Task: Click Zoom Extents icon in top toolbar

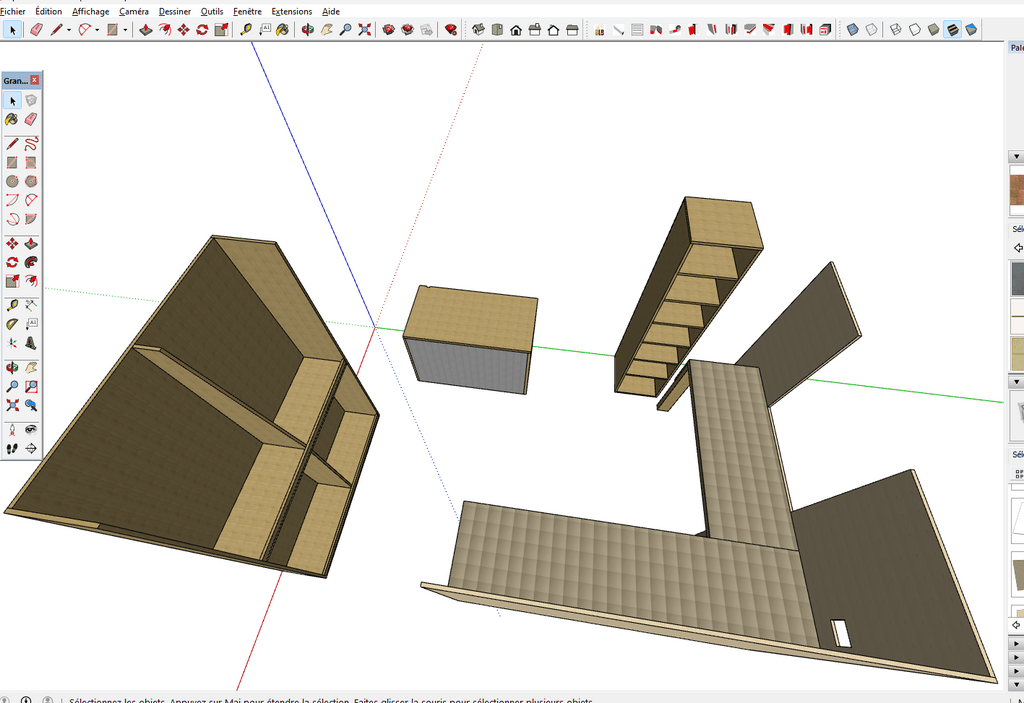Action: click(x=364, y=30)
